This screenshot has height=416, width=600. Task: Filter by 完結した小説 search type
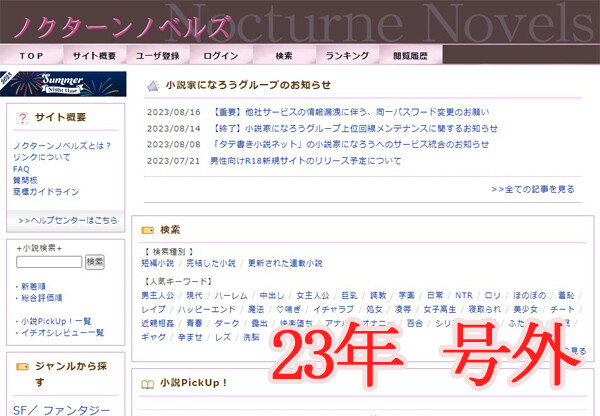211,263
